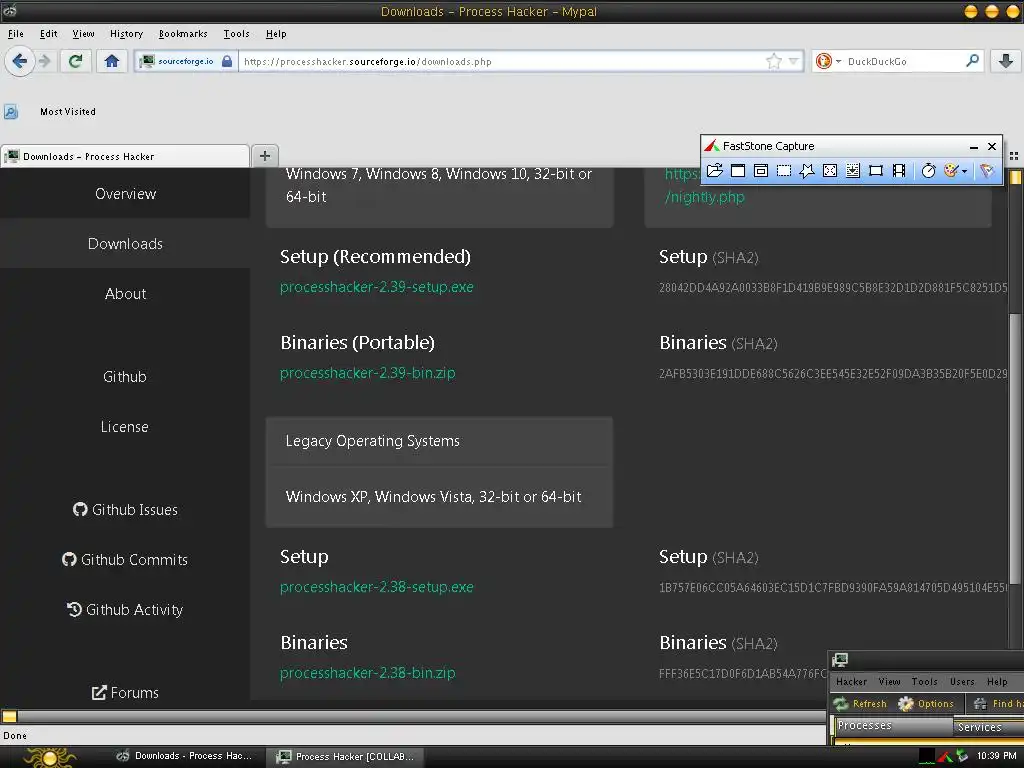The height and width of the screenshot is (768, 1024).
Task: Open the Bookmarks menu
Action: (x=183, y=34)
